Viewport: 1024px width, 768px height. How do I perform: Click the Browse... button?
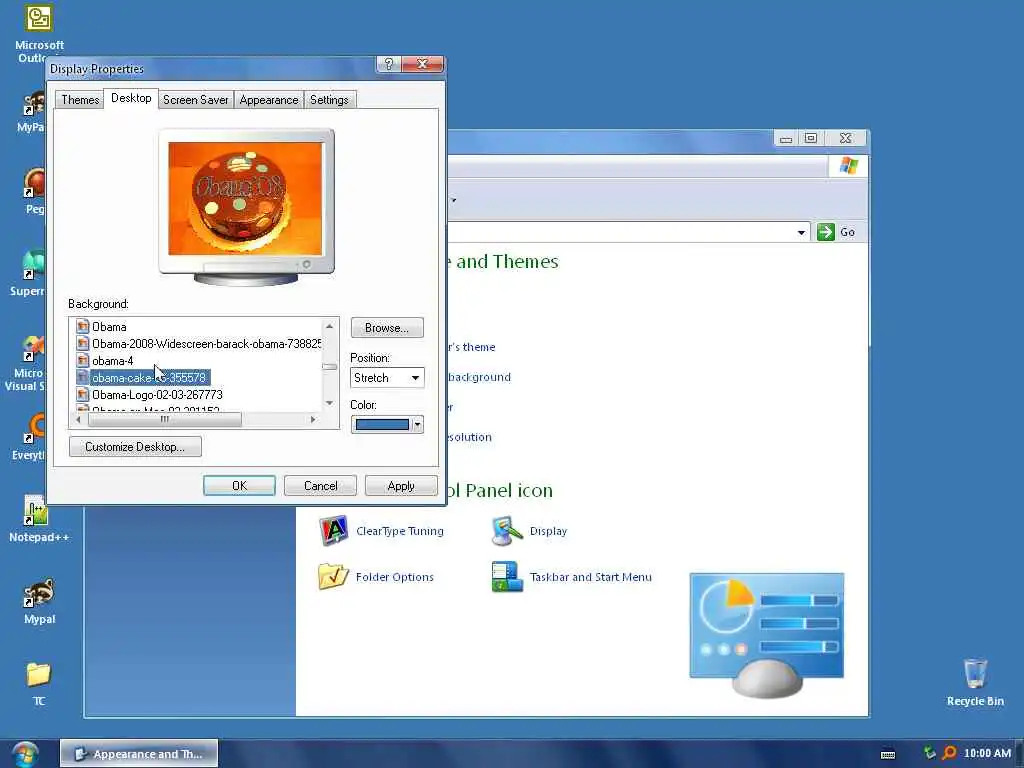point(387,328)
